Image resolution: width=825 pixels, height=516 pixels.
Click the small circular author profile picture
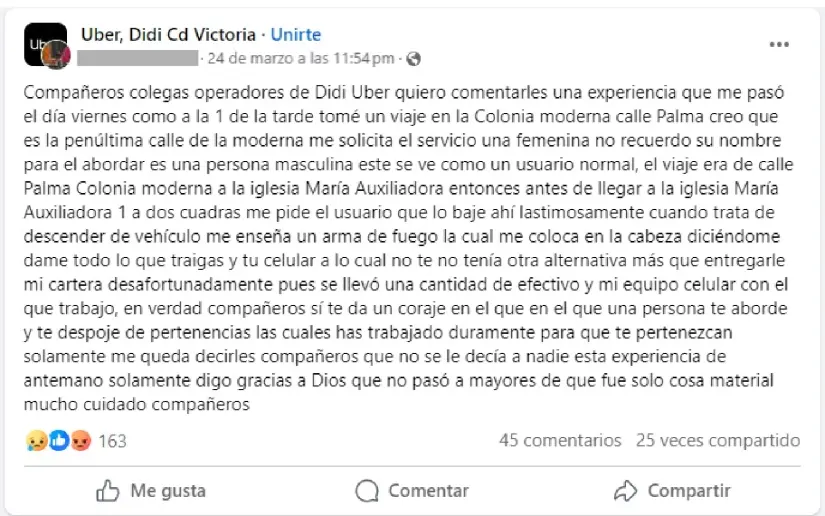[x=55, y=57]
